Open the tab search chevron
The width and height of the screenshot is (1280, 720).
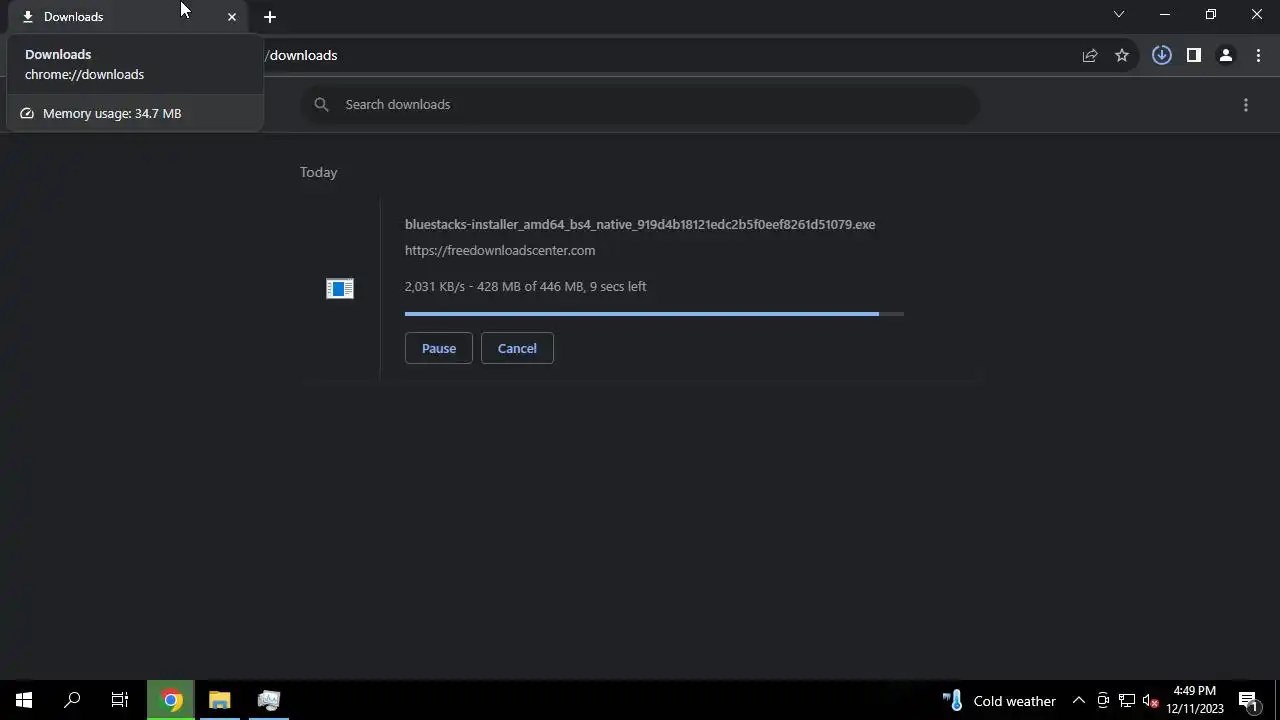[1119, 15]
